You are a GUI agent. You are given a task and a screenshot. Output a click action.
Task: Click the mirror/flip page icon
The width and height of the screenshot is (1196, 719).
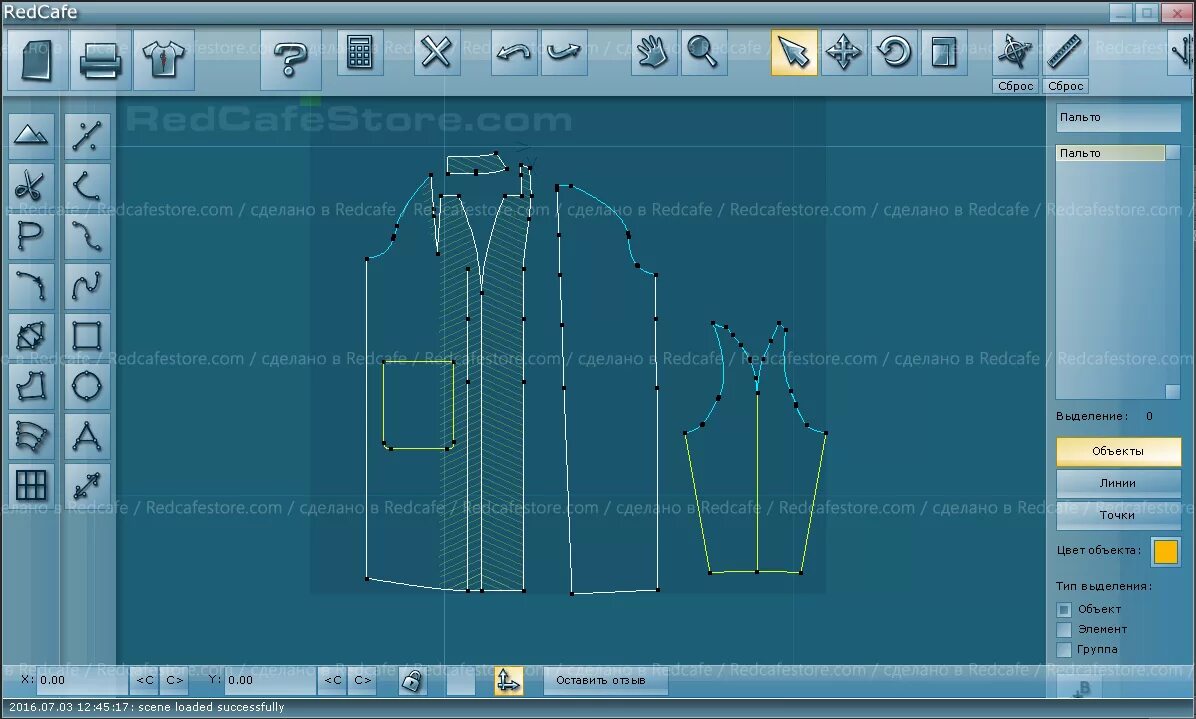[944, 52]
